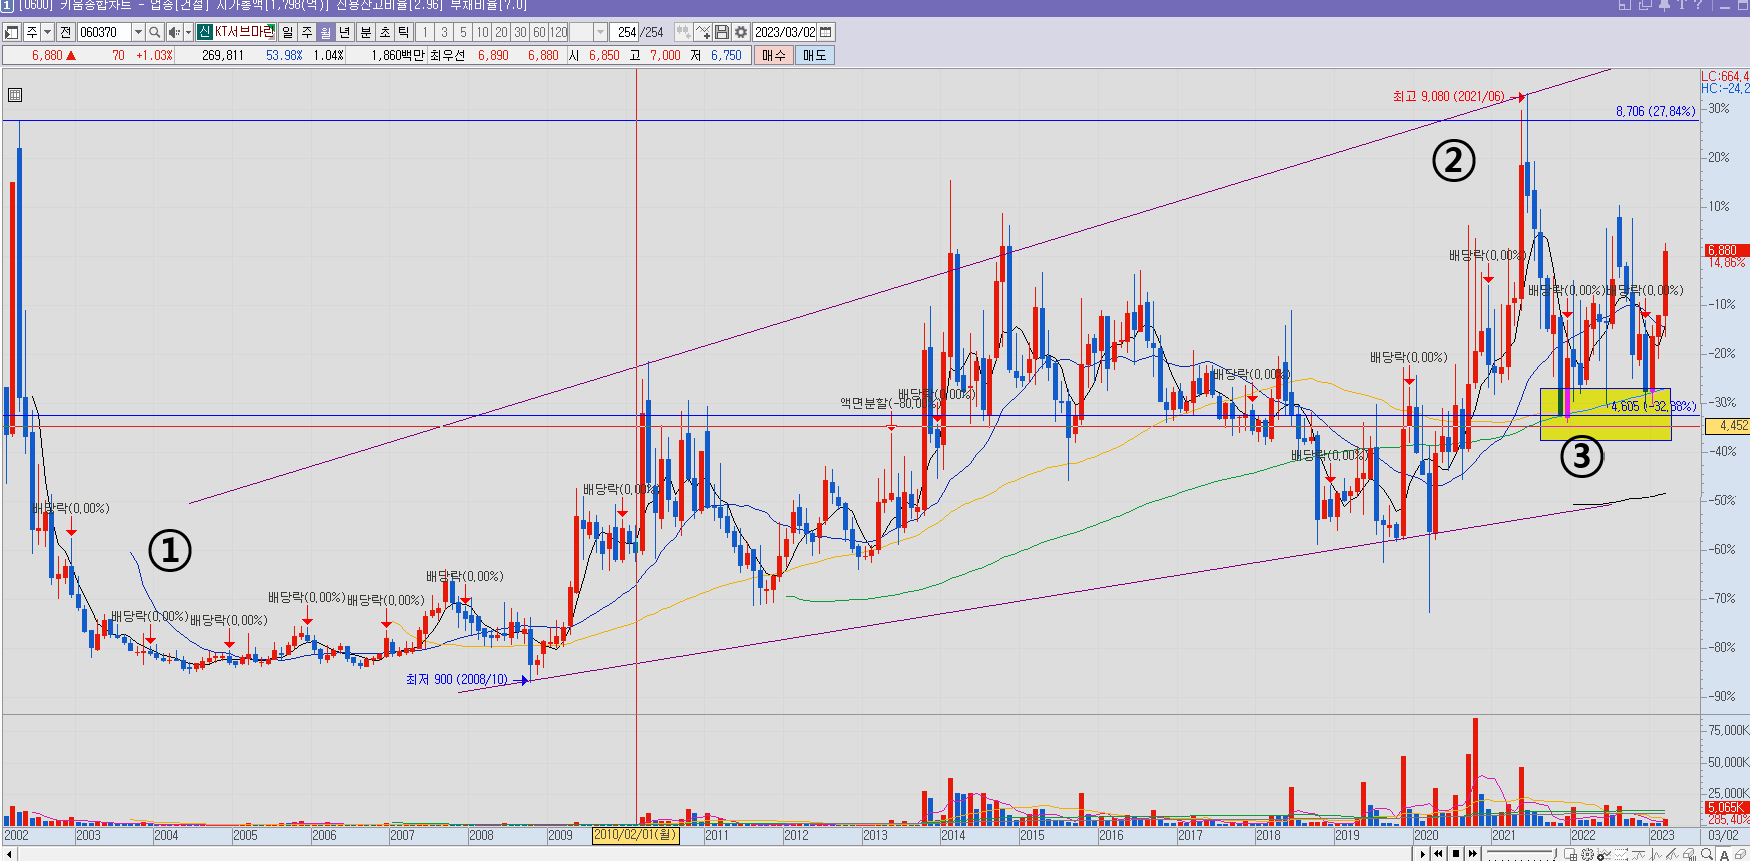Open the stock search magnifier
This screenshot has height=861, width=1750.
click(154, 32)
